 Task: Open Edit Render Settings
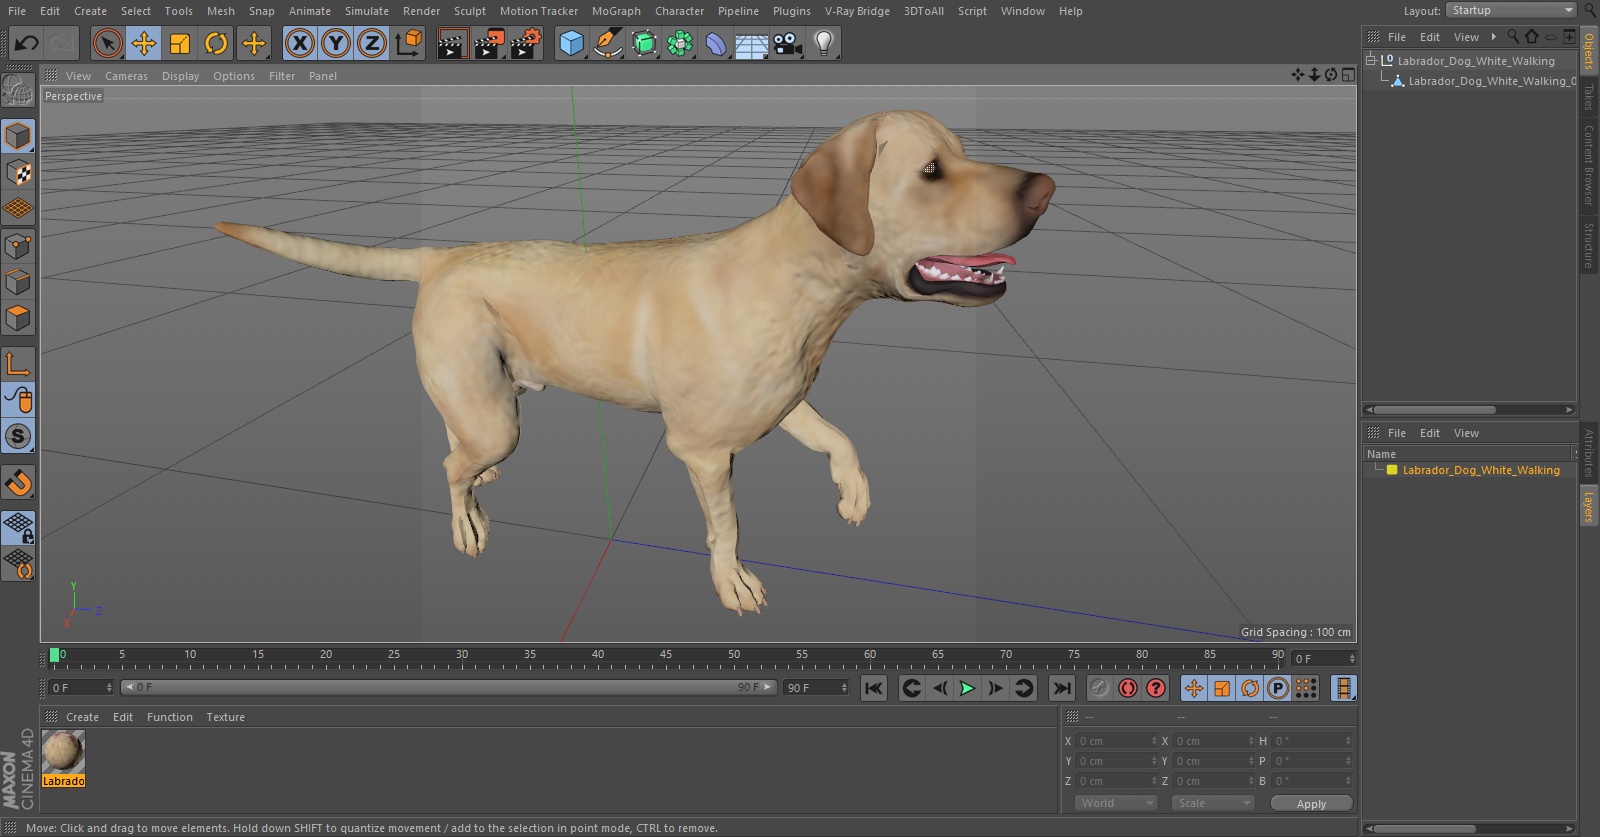point(526,43)
